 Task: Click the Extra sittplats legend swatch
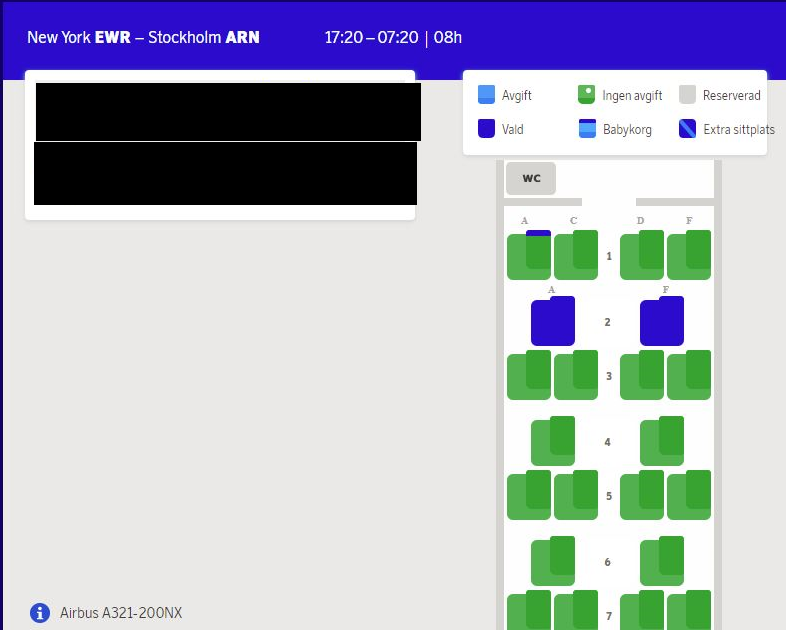pos(687,129)
